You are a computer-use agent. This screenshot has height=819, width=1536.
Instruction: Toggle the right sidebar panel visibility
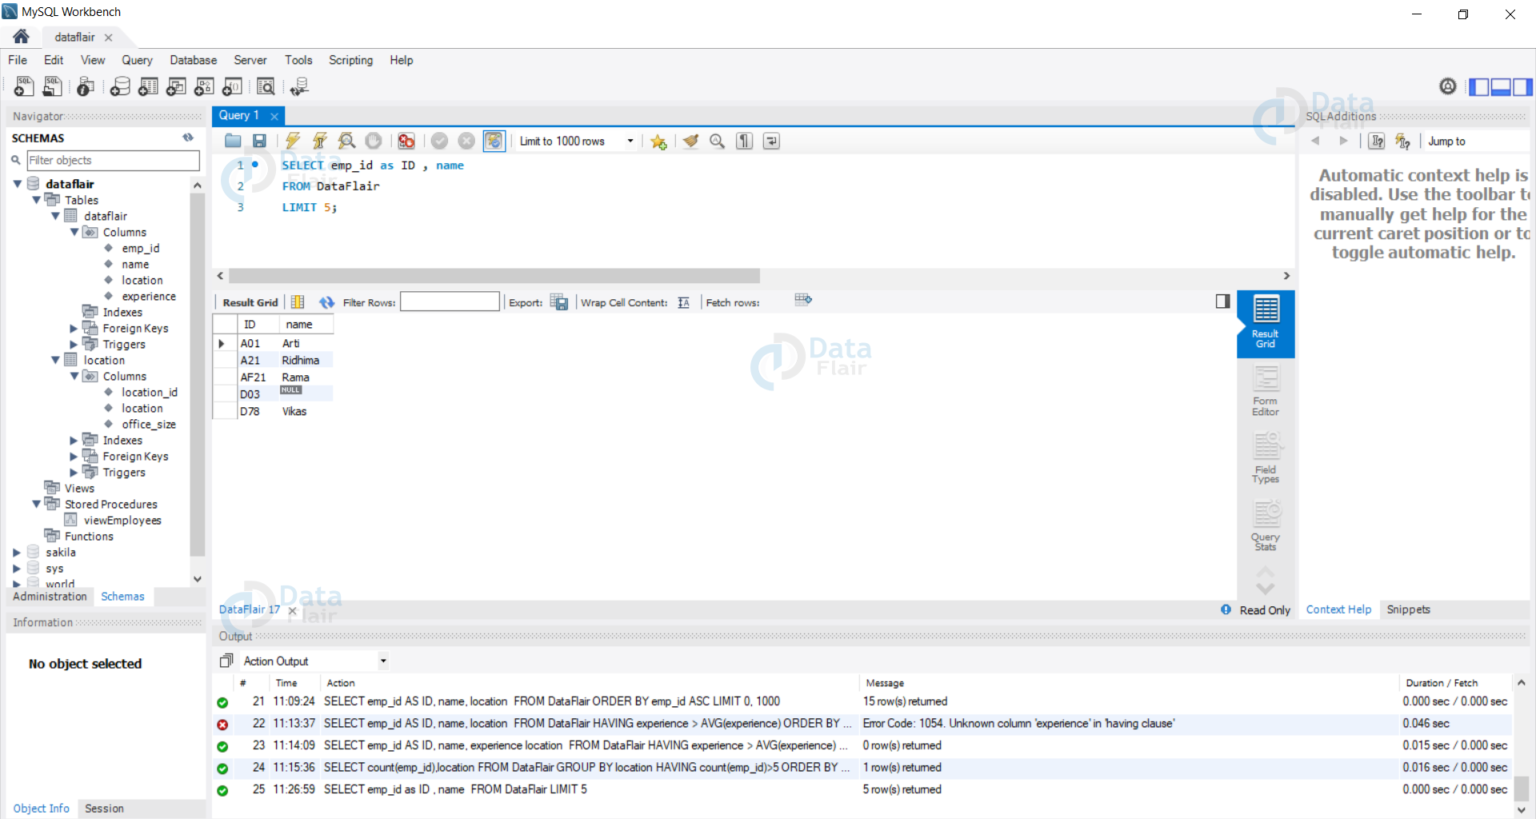point(1522,87)
